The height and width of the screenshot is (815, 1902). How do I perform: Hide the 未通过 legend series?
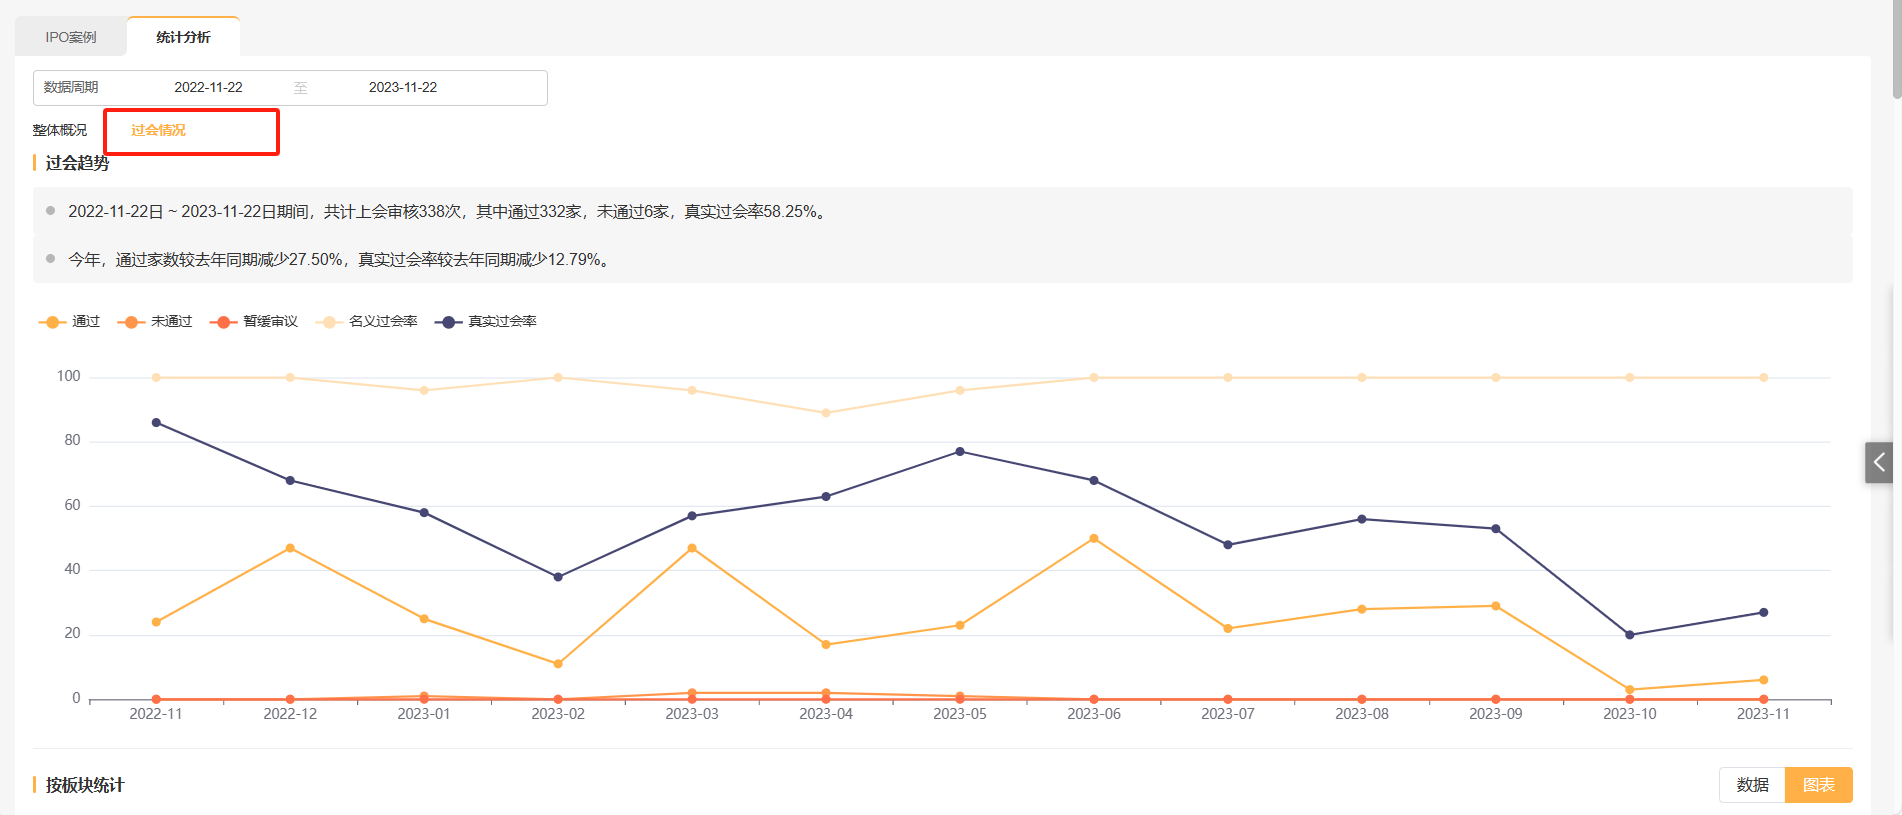[155, 321]
